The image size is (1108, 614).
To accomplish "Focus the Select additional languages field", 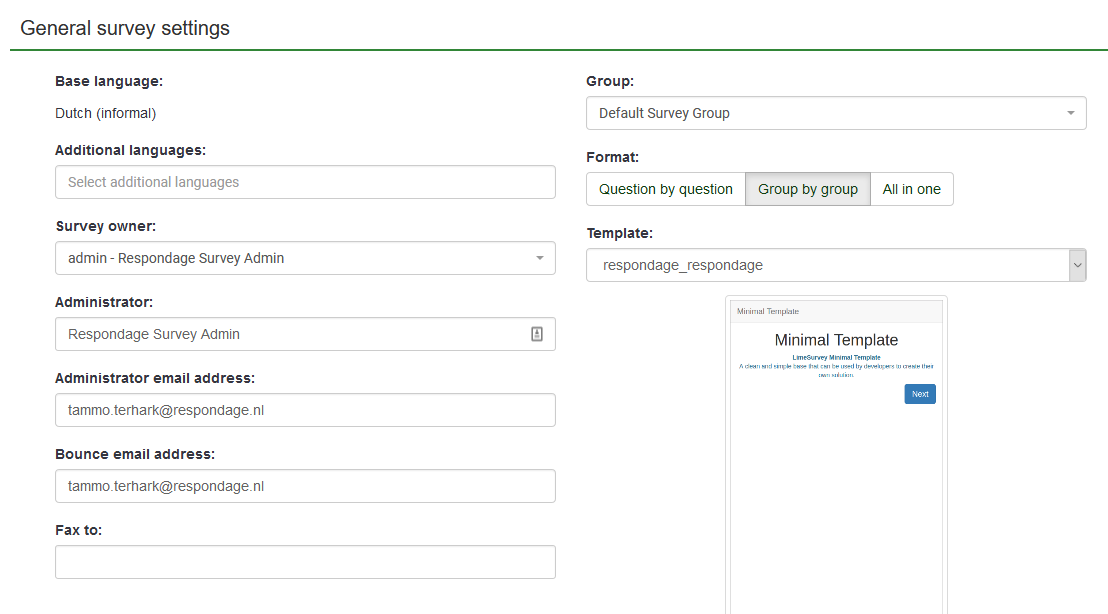I will 305,182.
